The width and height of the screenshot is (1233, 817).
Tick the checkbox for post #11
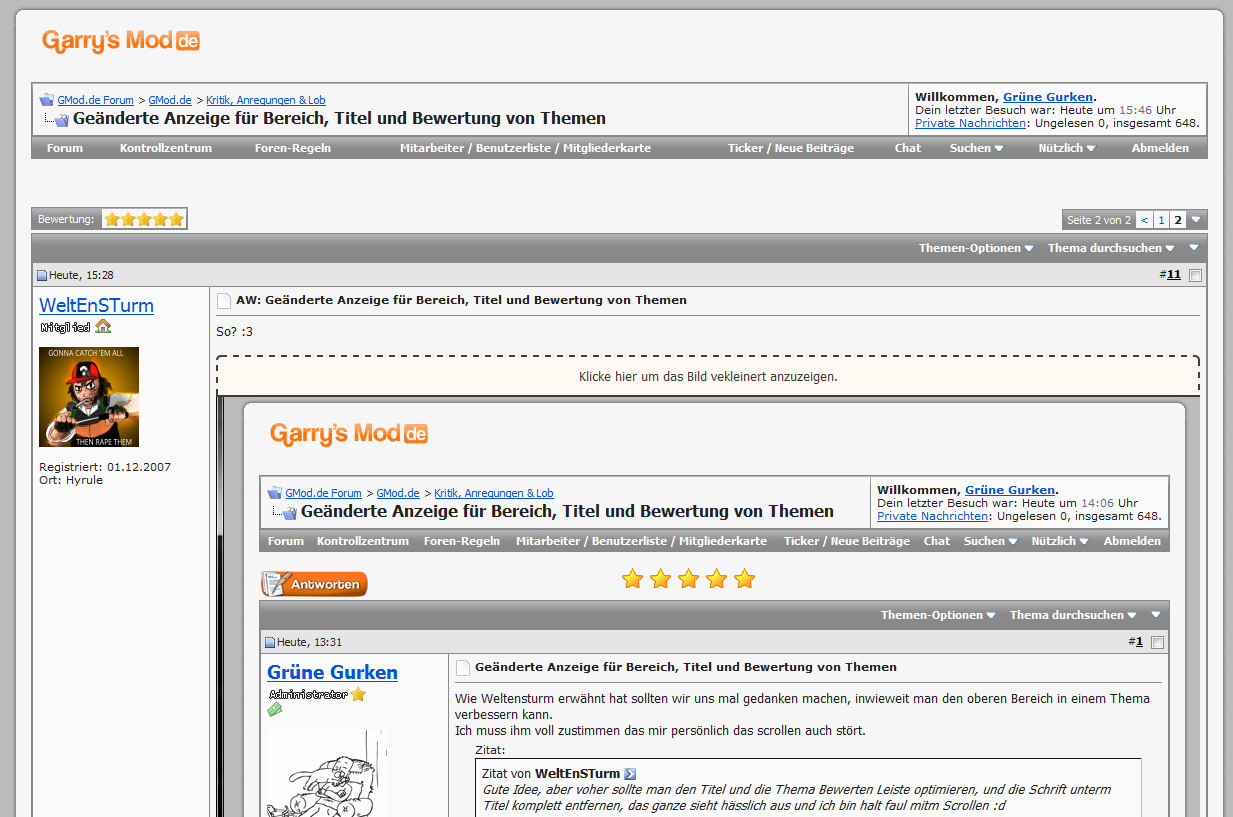tap(1195, 275)
